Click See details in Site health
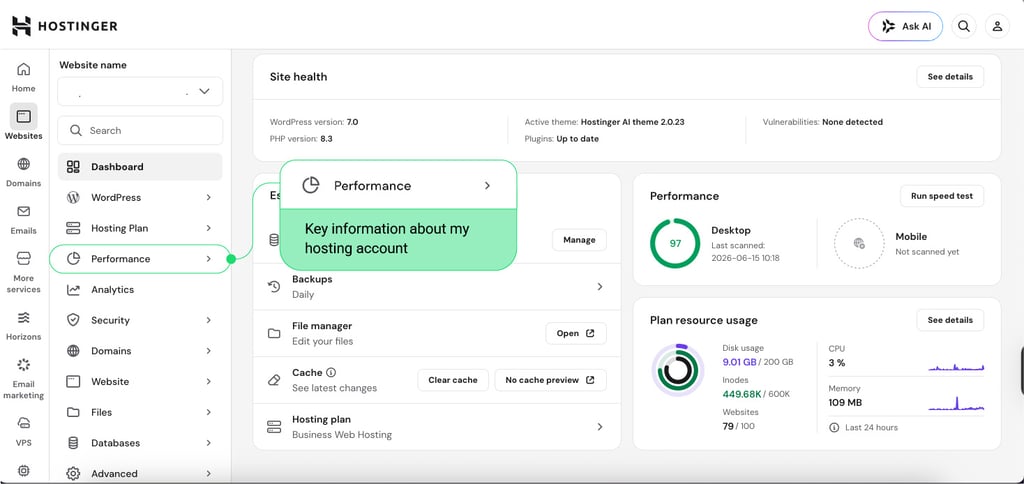The height and width of the screenshot is (484, 1024). [950, 76]
